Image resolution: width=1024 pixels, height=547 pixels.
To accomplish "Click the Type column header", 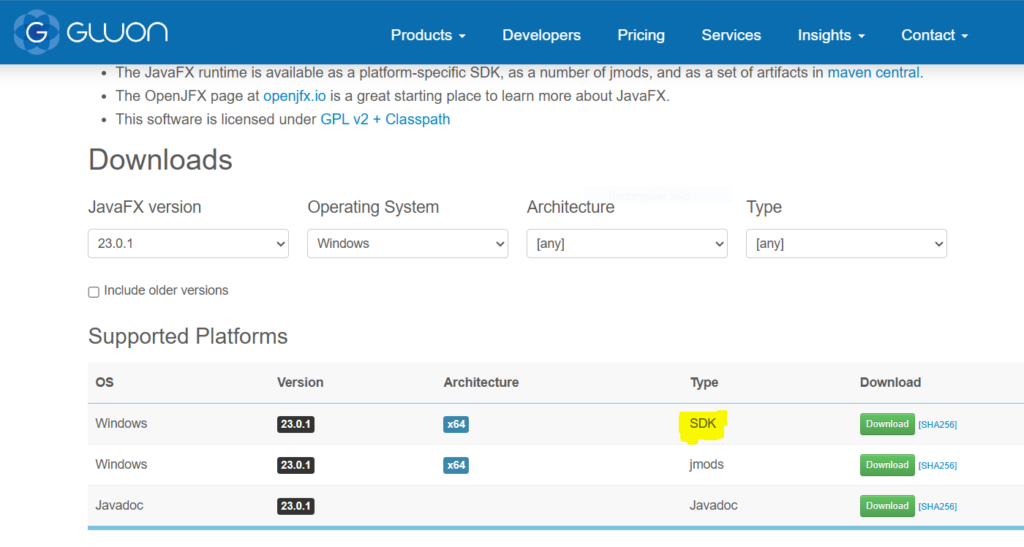I will pyautogui.click(x=704, y=383).
